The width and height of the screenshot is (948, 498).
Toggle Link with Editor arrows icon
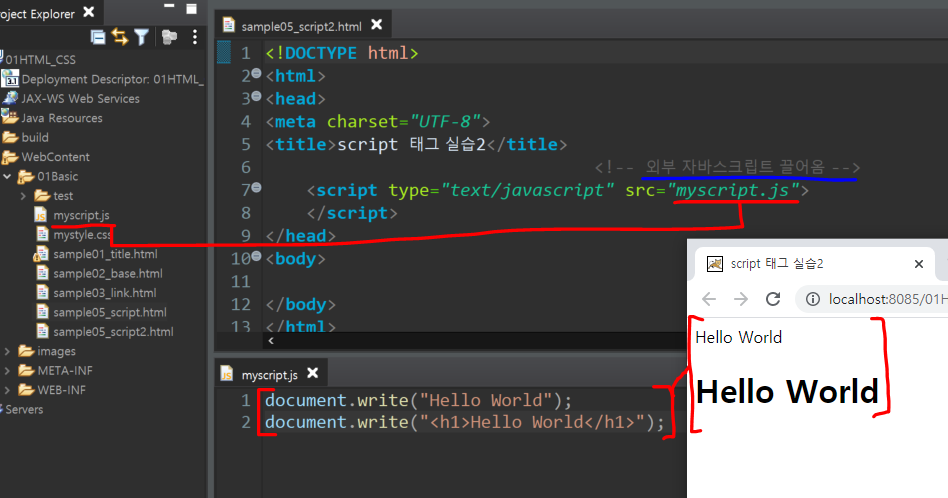(120, 37)
